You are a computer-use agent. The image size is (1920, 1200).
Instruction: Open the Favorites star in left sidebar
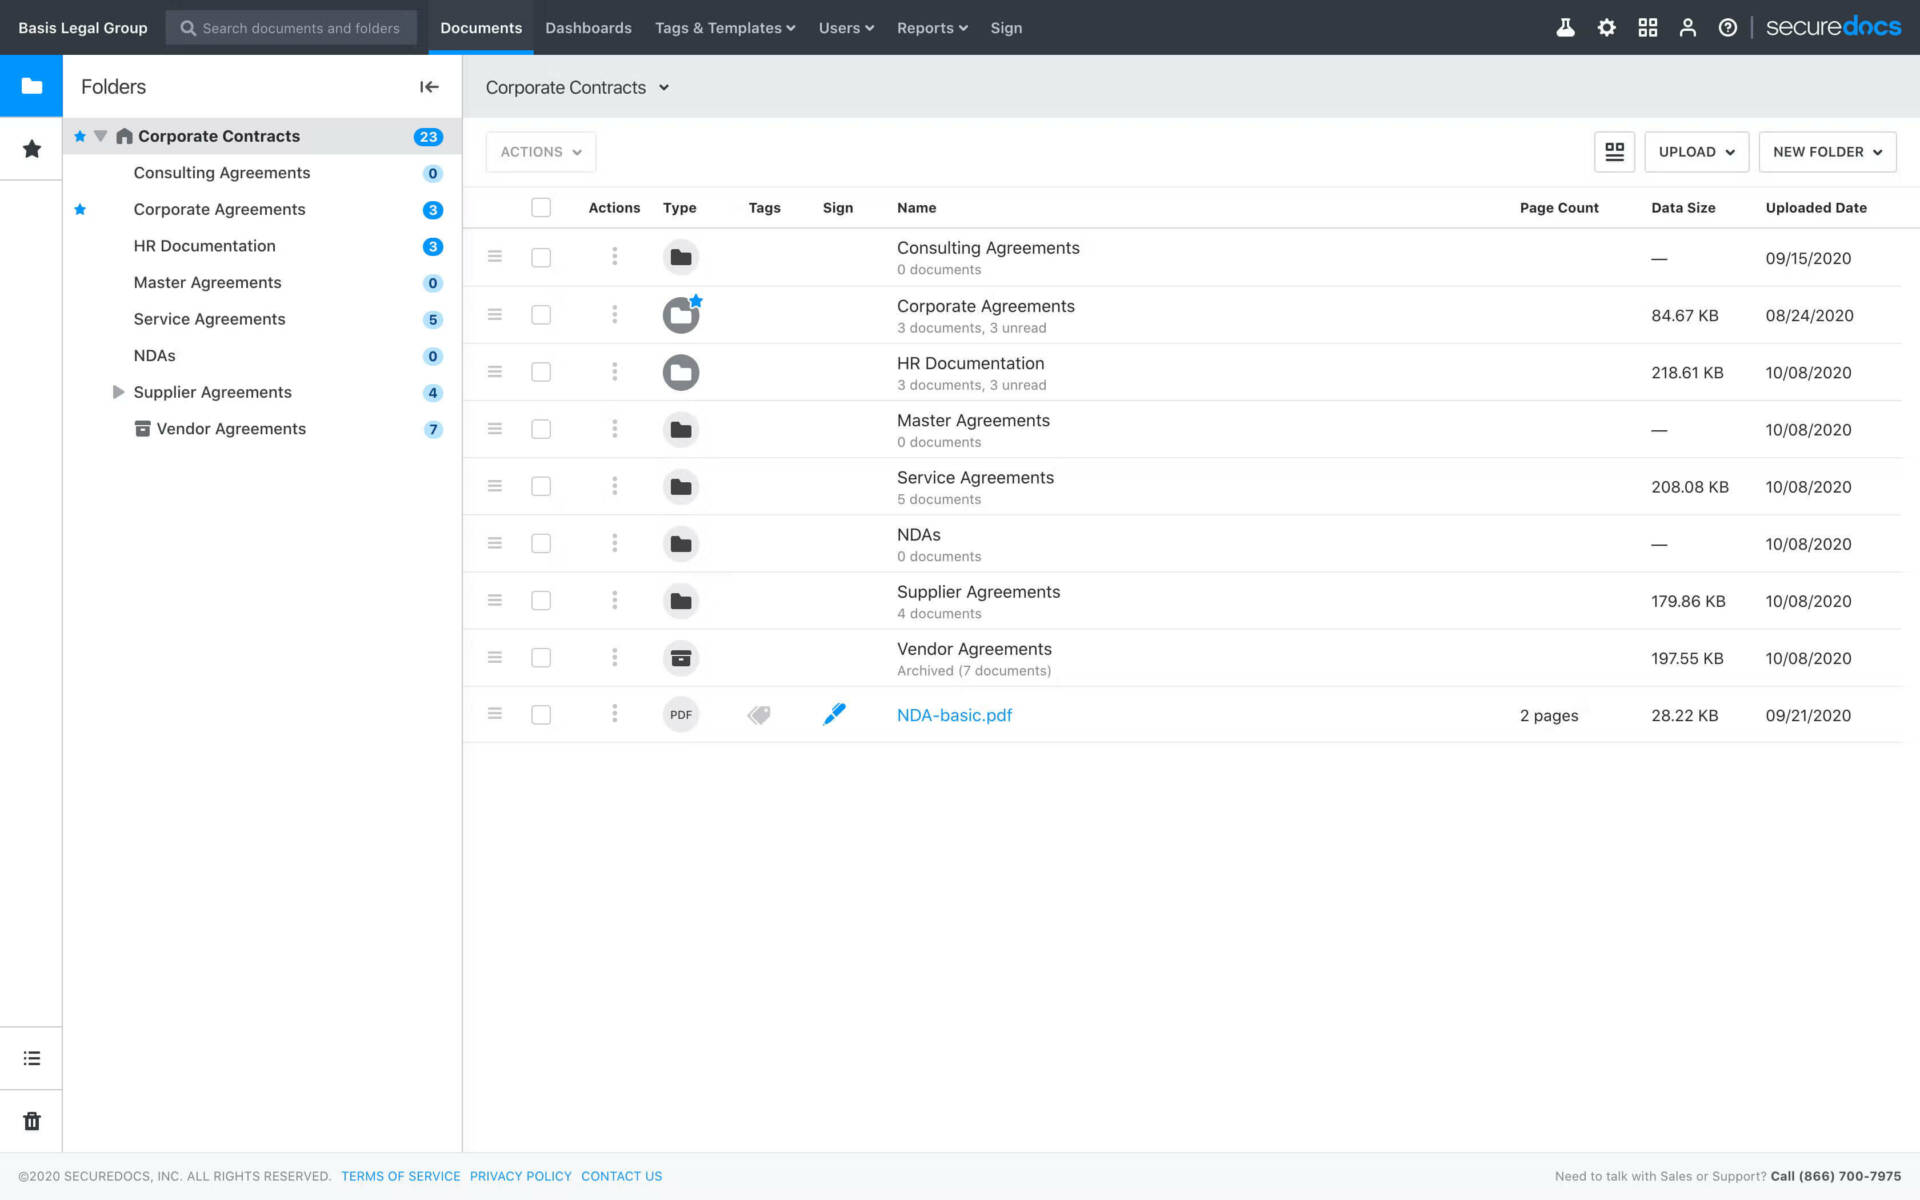(31, 148)
